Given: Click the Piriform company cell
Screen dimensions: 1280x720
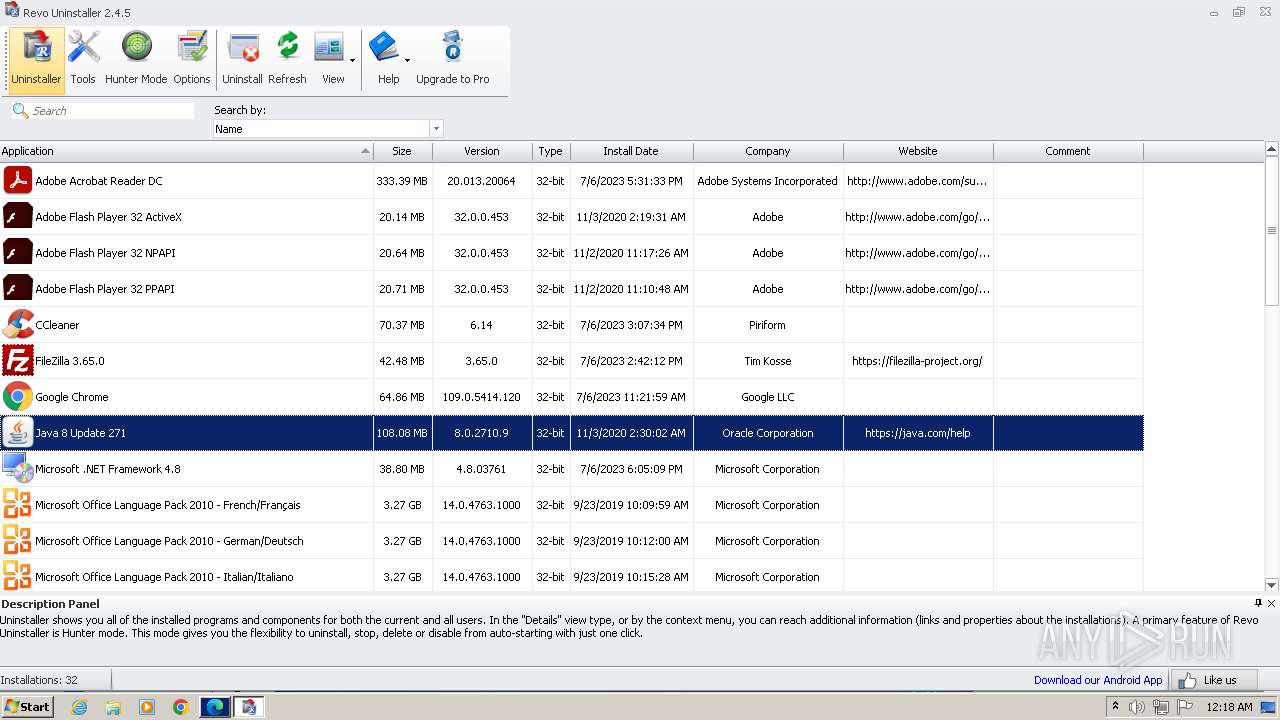Looking at the screenshot, I should tap(768, 325).
